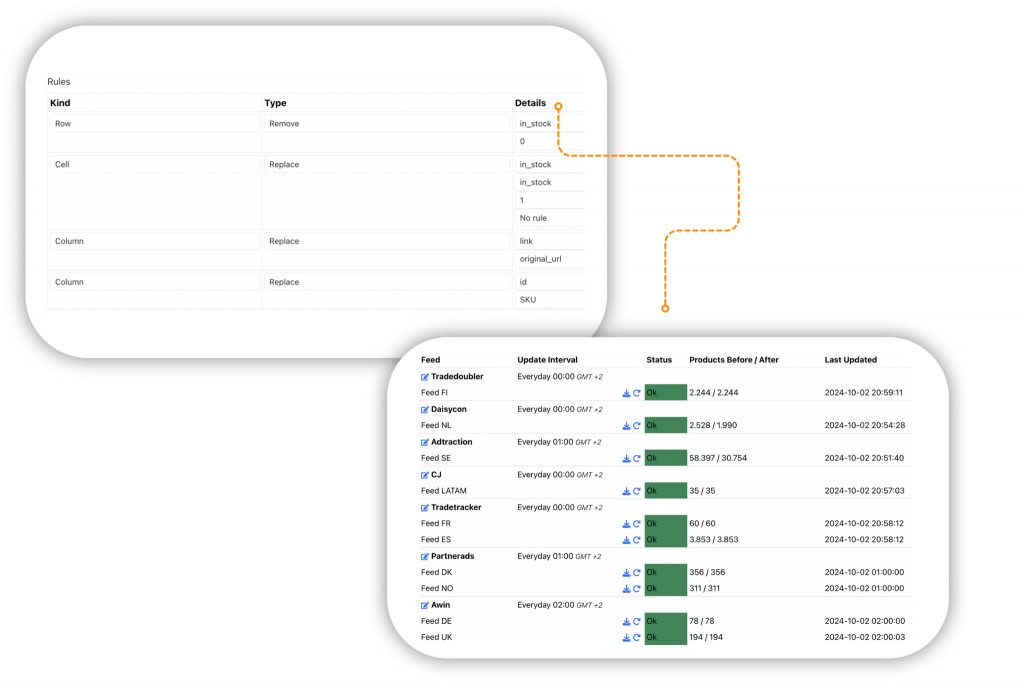Refresh the Feed UK feed
This screenshot has height=683, width=1024.
[636, 638]
